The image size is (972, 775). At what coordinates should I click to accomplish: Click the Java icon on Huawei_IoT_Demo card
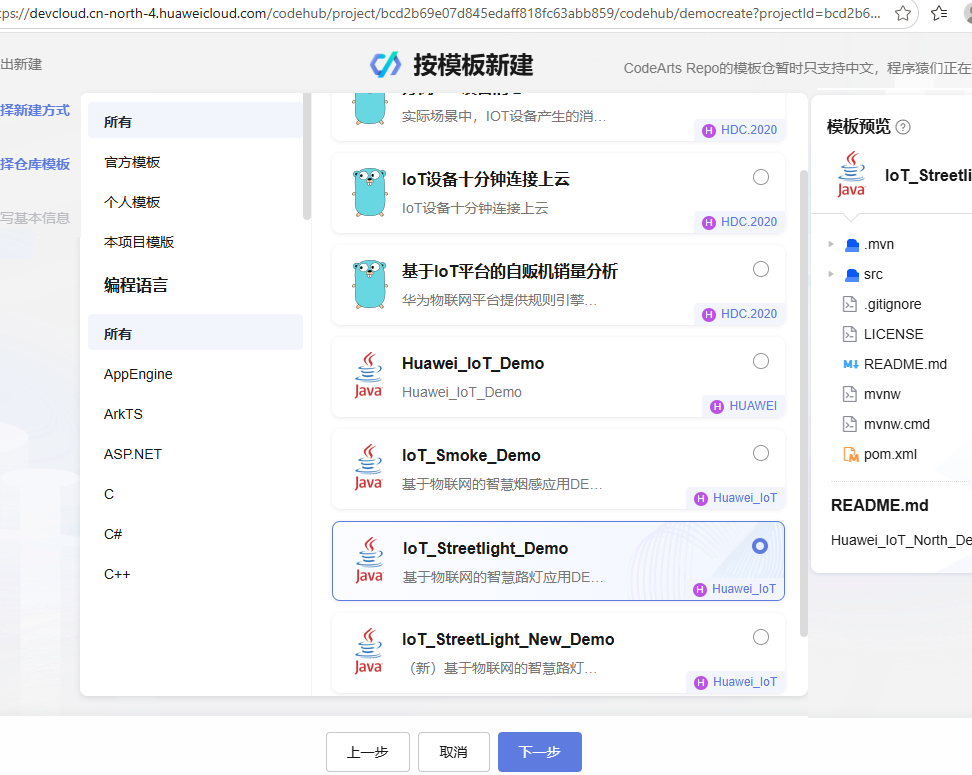click(369, 375)
